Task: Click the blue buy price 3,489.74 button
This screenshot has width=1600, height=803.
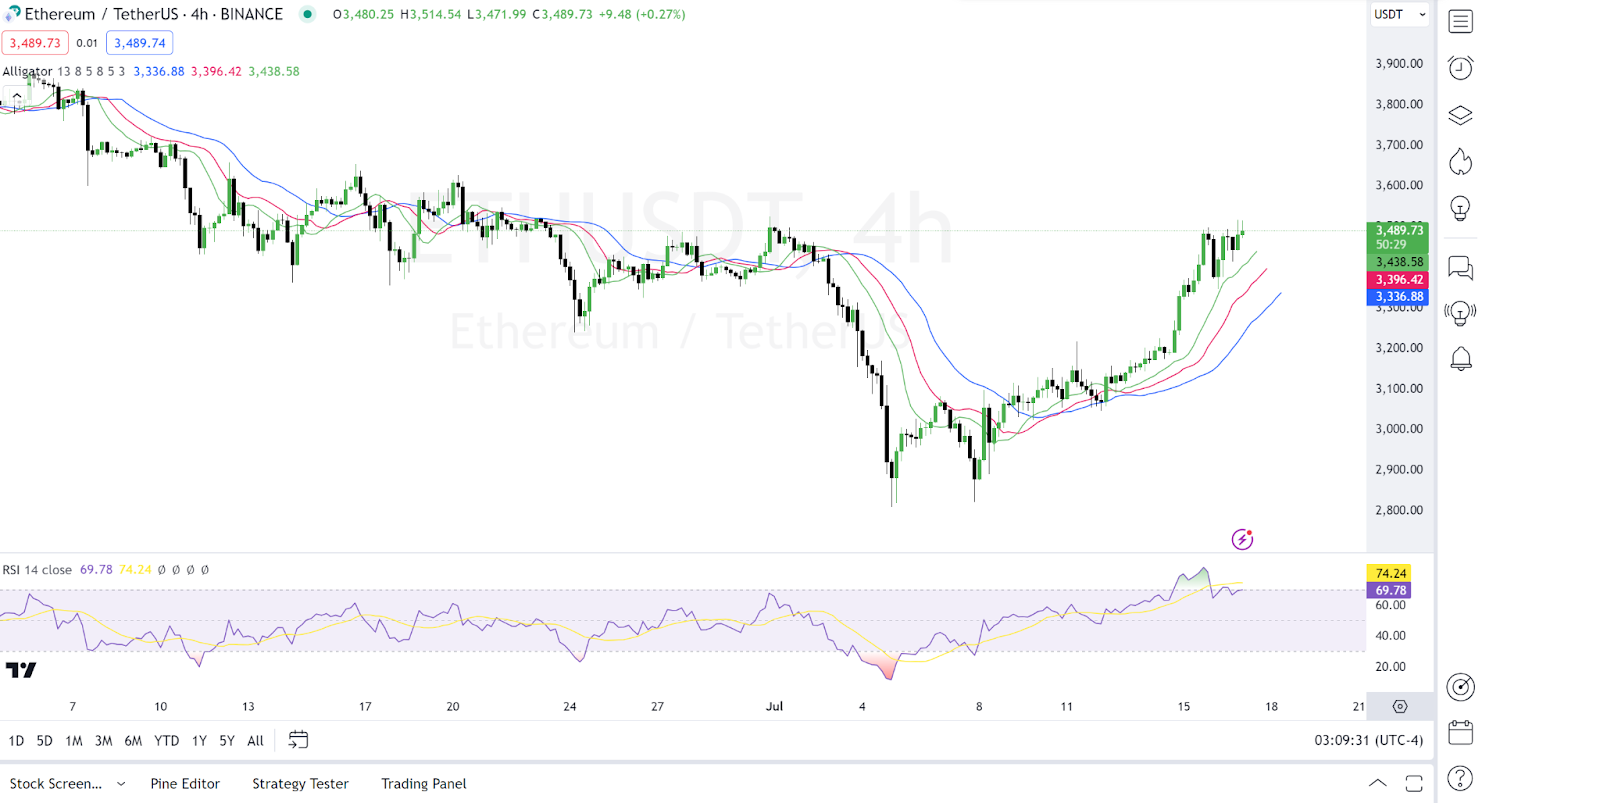Action: [139, 43]
